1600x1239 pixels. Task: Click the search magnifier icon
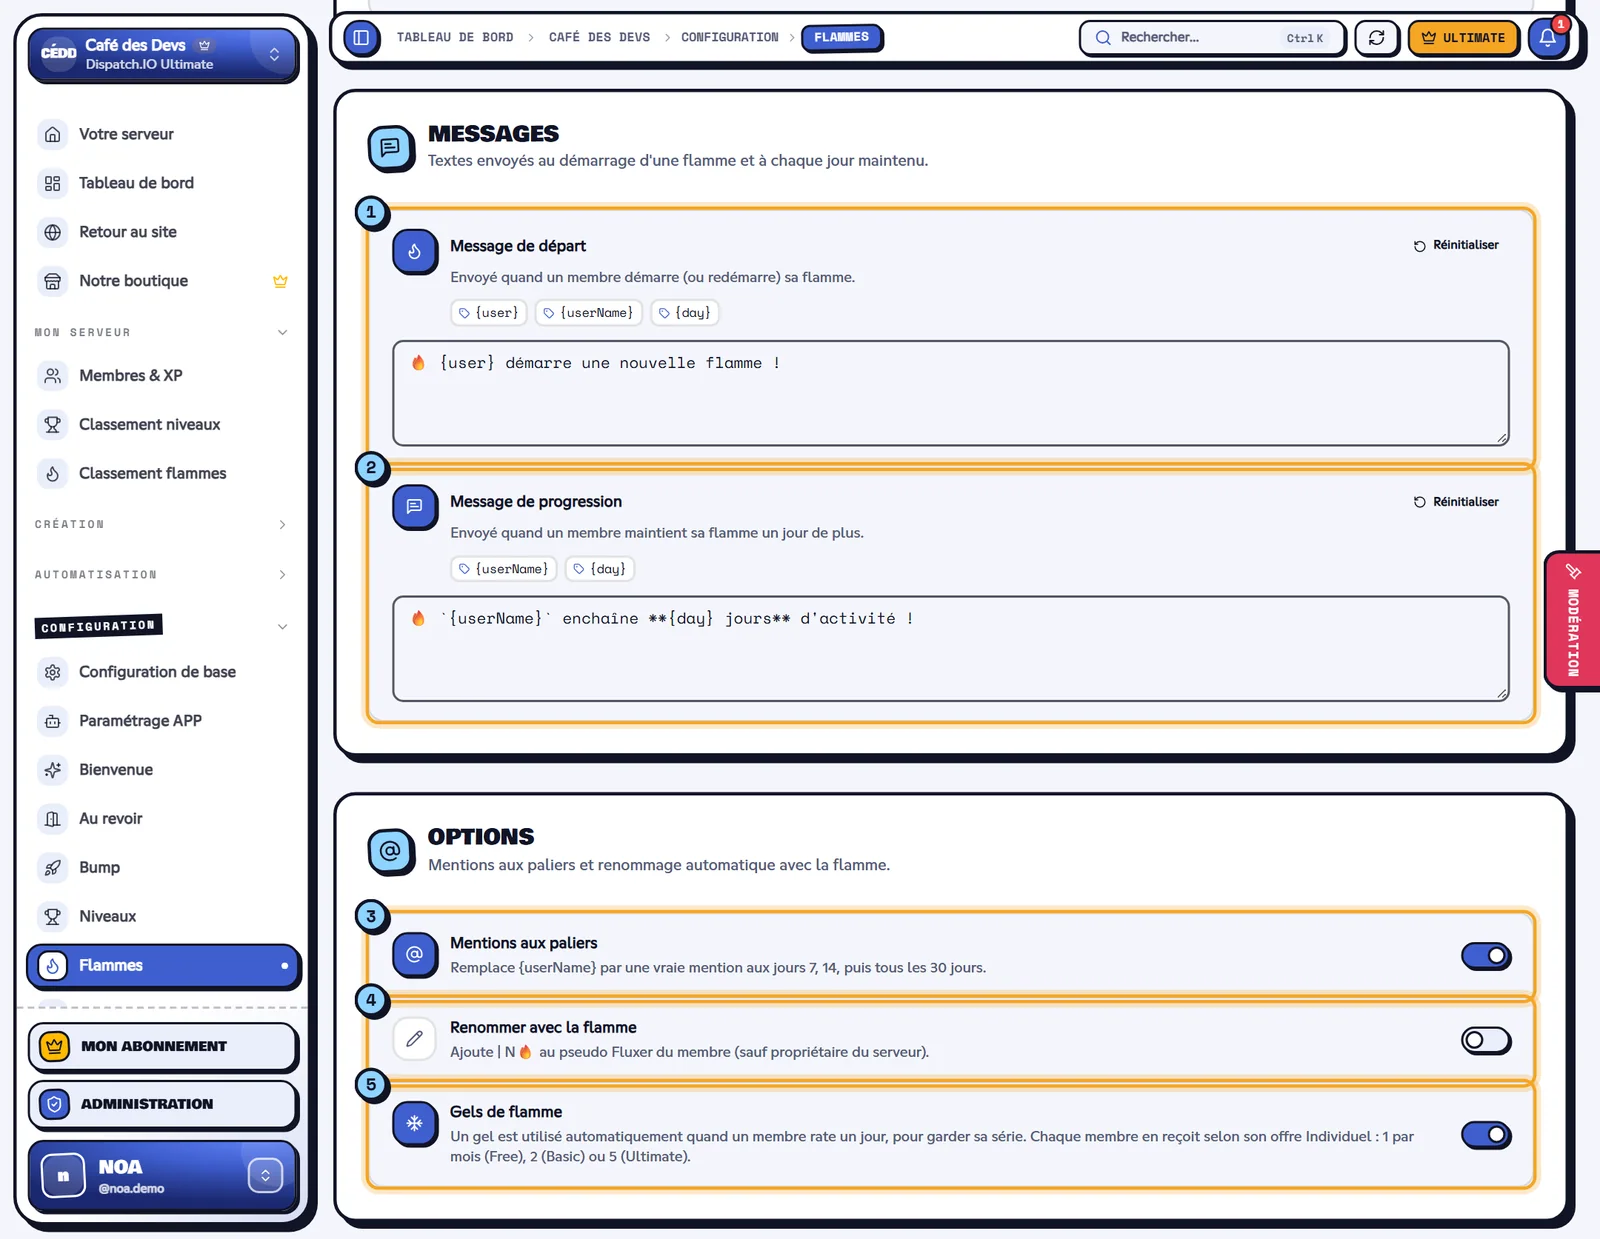[x=1103, y=38]
